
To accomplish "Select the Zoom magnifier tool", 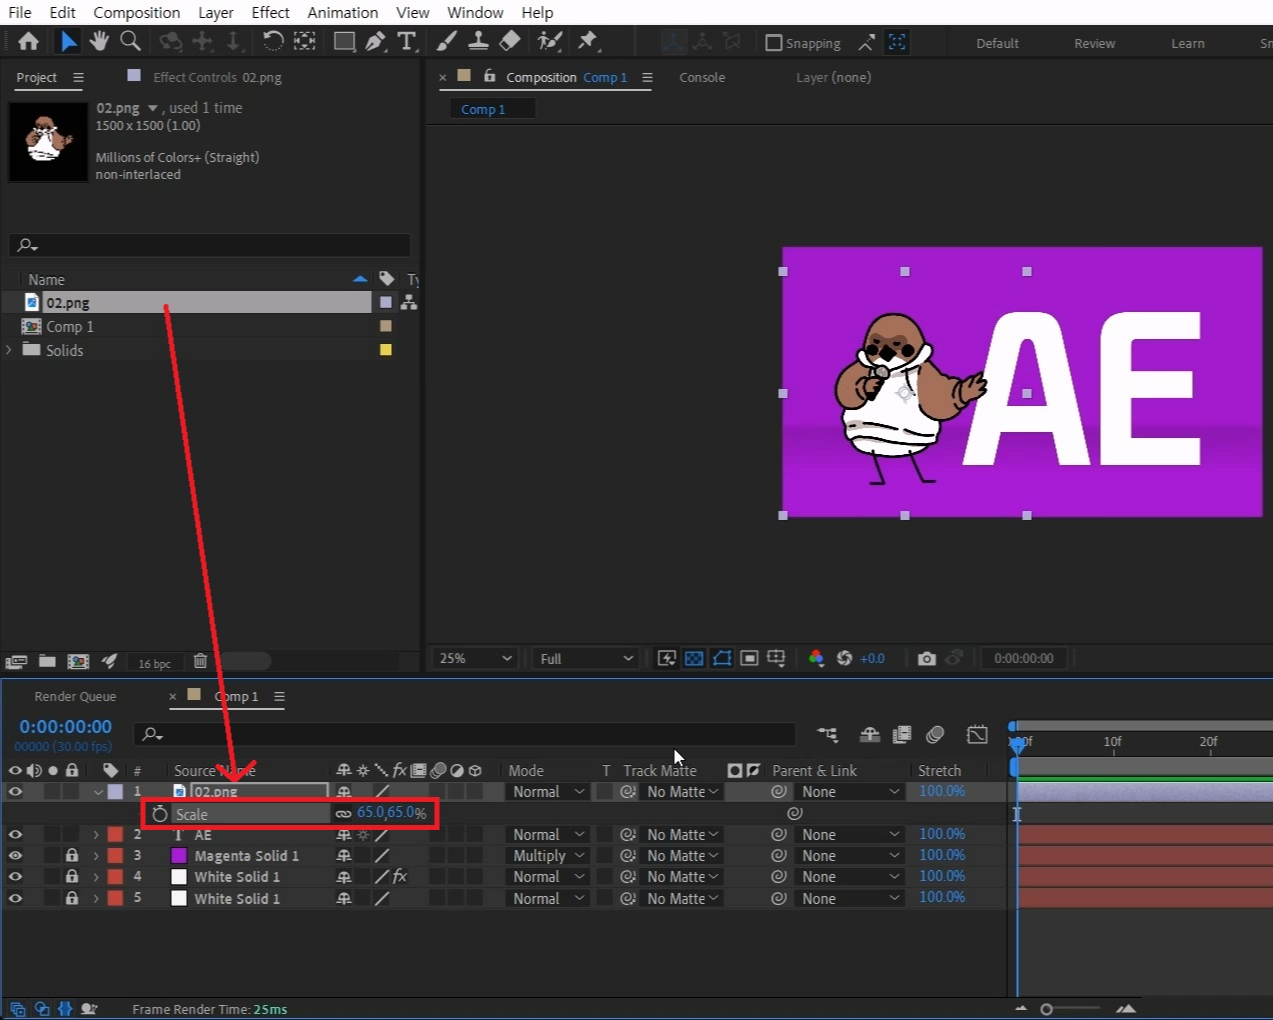I will click(130, 41).
